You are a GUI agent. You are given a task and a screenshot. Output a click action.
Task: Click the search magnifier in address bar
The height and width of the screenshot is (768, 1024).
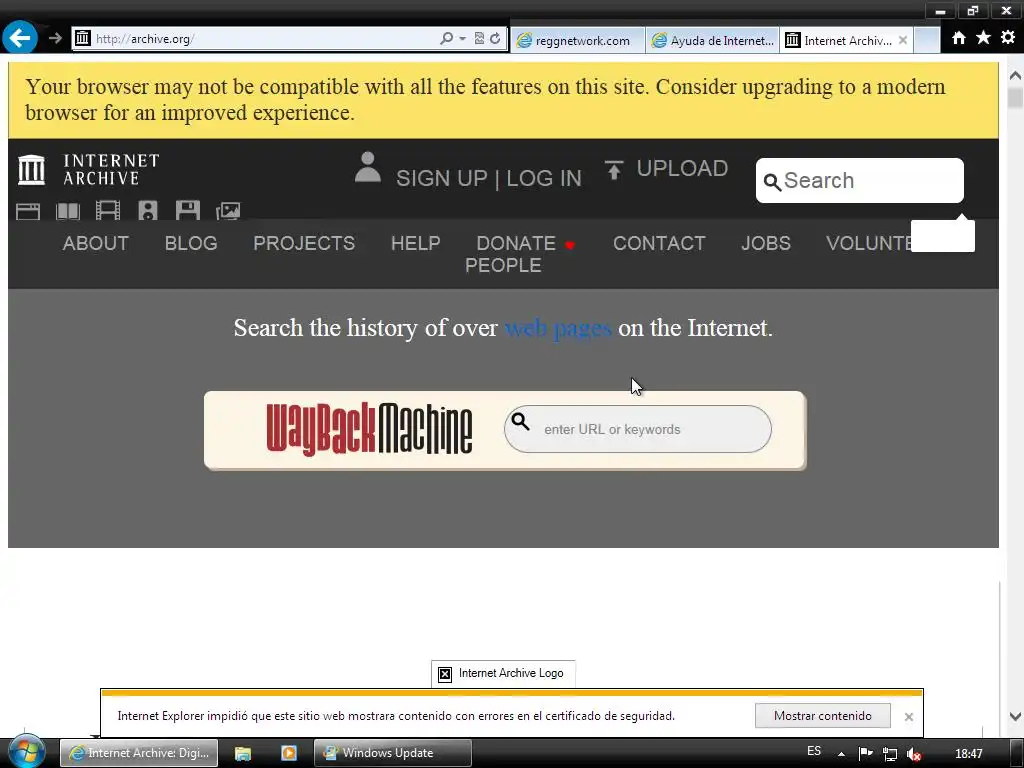pos(446,39)
